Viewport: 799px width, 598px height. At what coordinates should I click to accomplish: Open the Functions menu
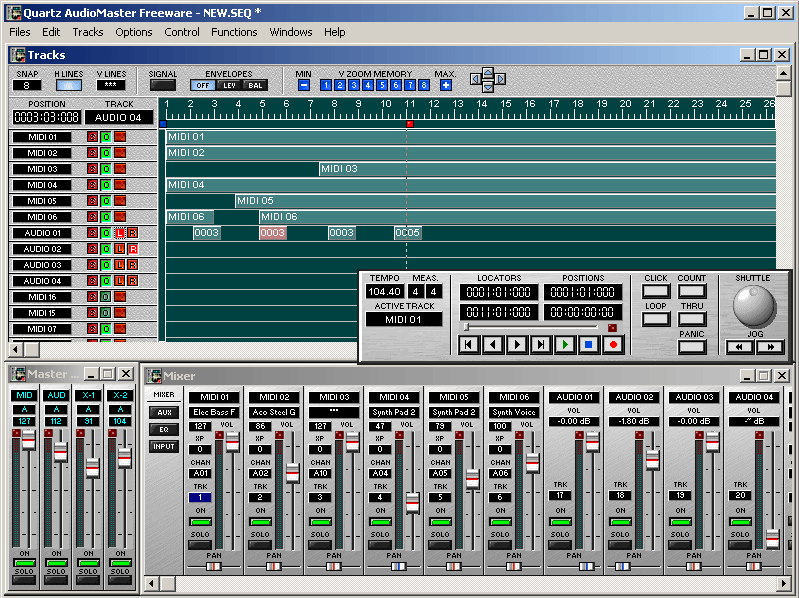[x=234, y=32]
